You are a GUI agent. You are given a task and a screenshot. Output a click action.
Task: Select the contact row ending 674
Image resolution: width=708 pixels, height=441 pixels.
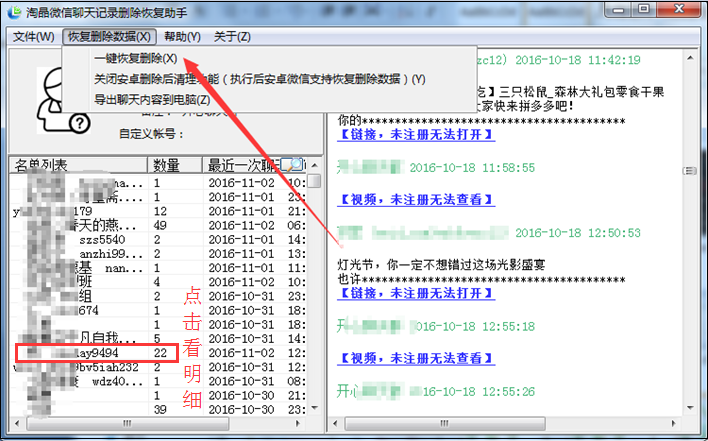tap(158, 310)
